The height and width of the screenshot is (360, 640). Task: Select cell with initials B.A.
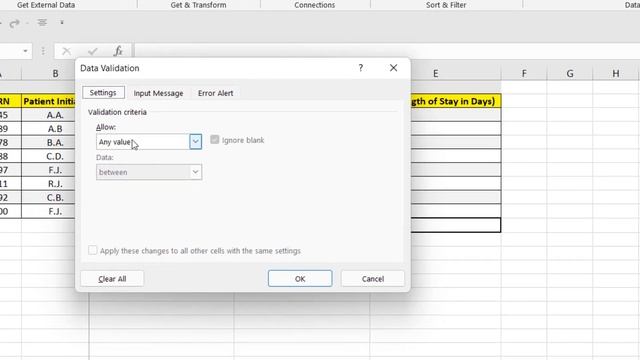[49, 142]
